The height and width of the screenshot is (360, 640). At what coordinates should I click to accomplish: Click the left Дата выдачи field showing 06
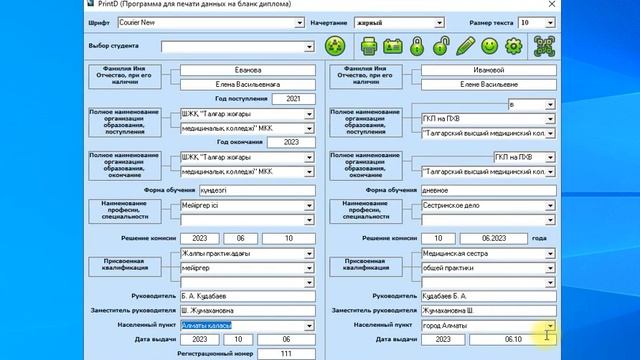click(286, 340)
